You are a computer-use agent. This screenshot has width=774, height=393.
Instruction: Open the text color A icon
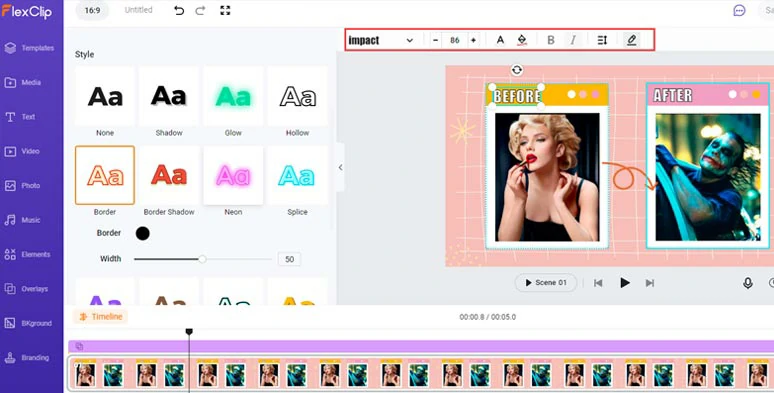pyautogui.click(x=500, y=40)
